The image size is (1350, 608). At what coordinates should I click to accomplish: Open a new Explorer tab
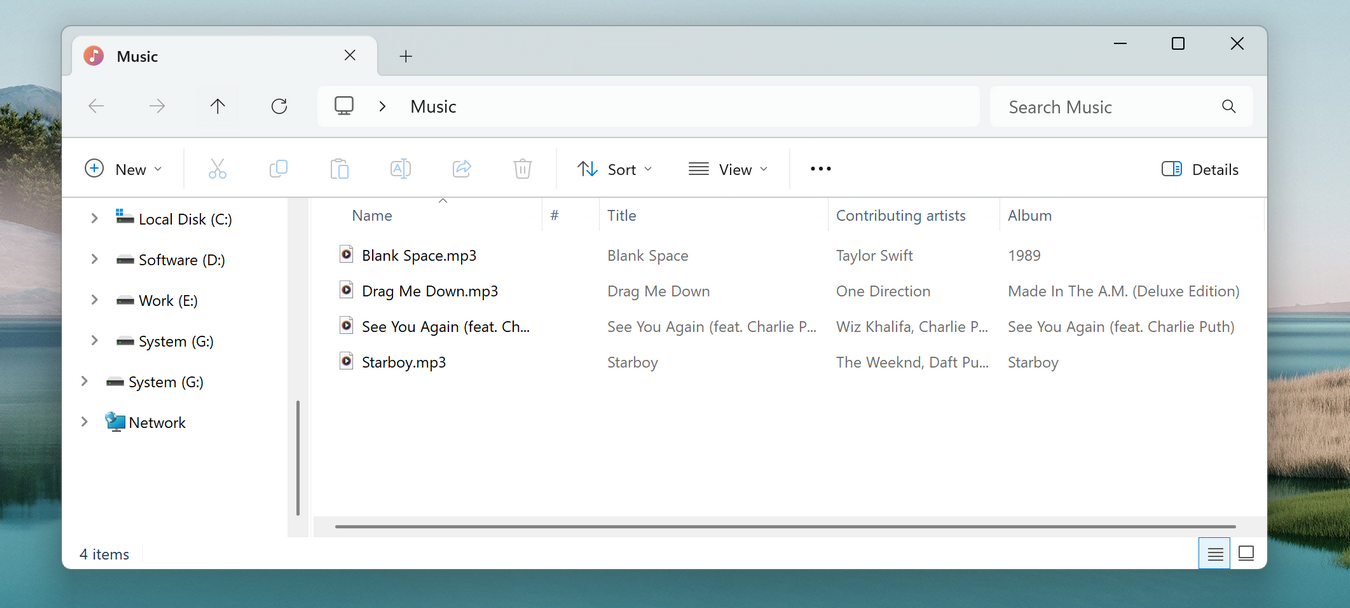tap(405, 56)
